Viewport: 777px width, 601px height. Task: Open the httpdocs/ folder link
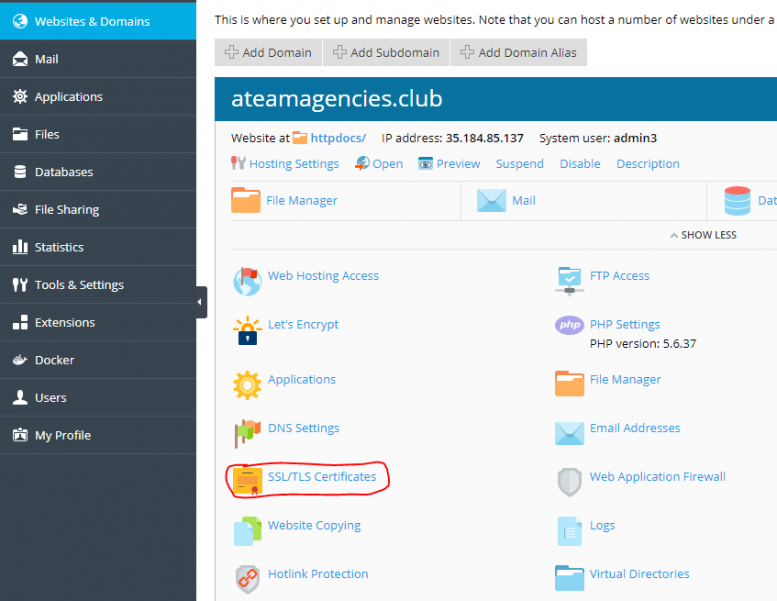click(338, 138)
